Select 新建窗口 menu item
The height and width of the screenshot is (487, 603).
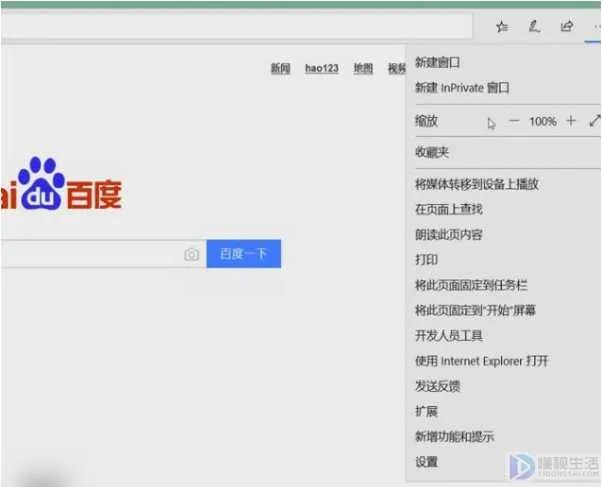point(437,62)
